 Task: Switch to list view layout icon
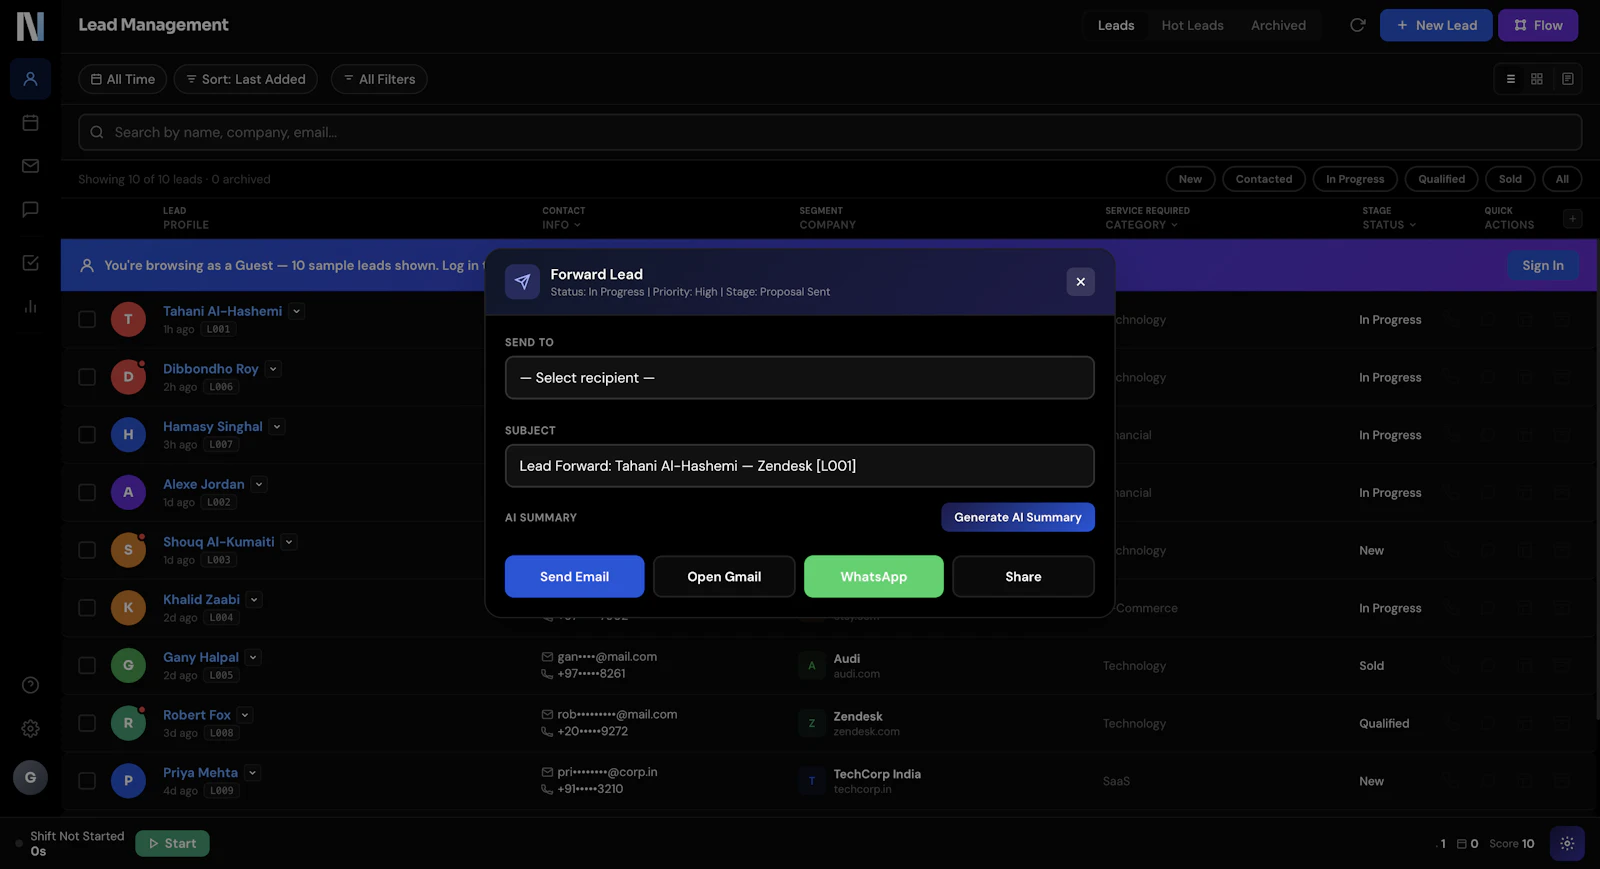coord(1510,79)
